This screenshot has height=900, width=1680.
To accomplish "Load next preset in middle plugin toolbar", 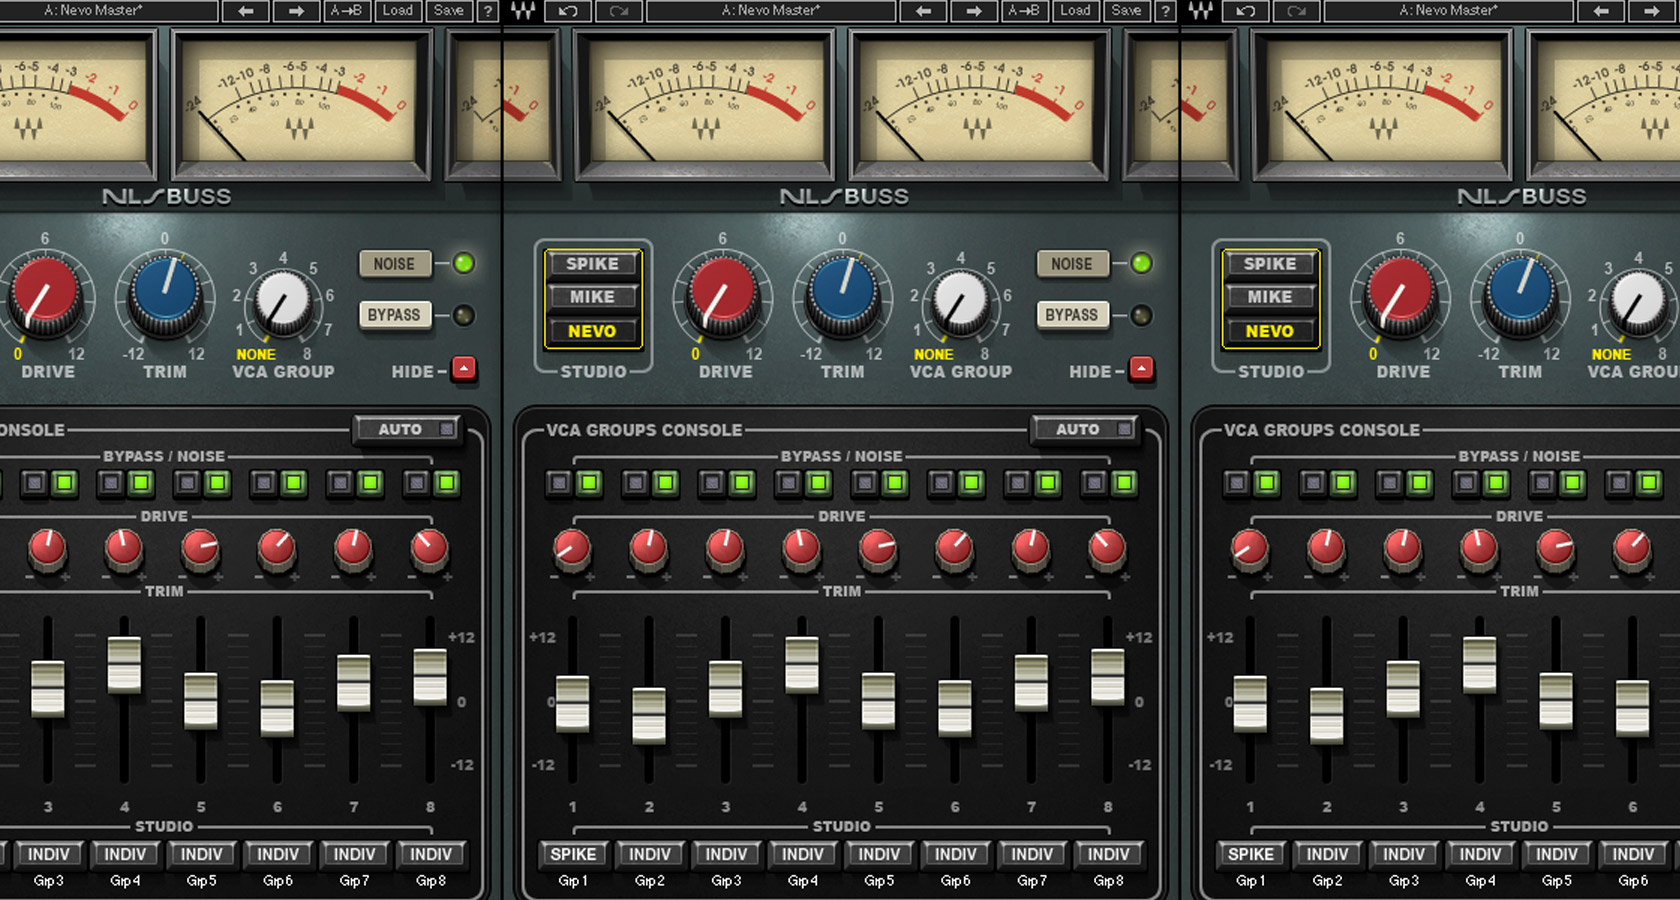I will click(x=974, y=11).
